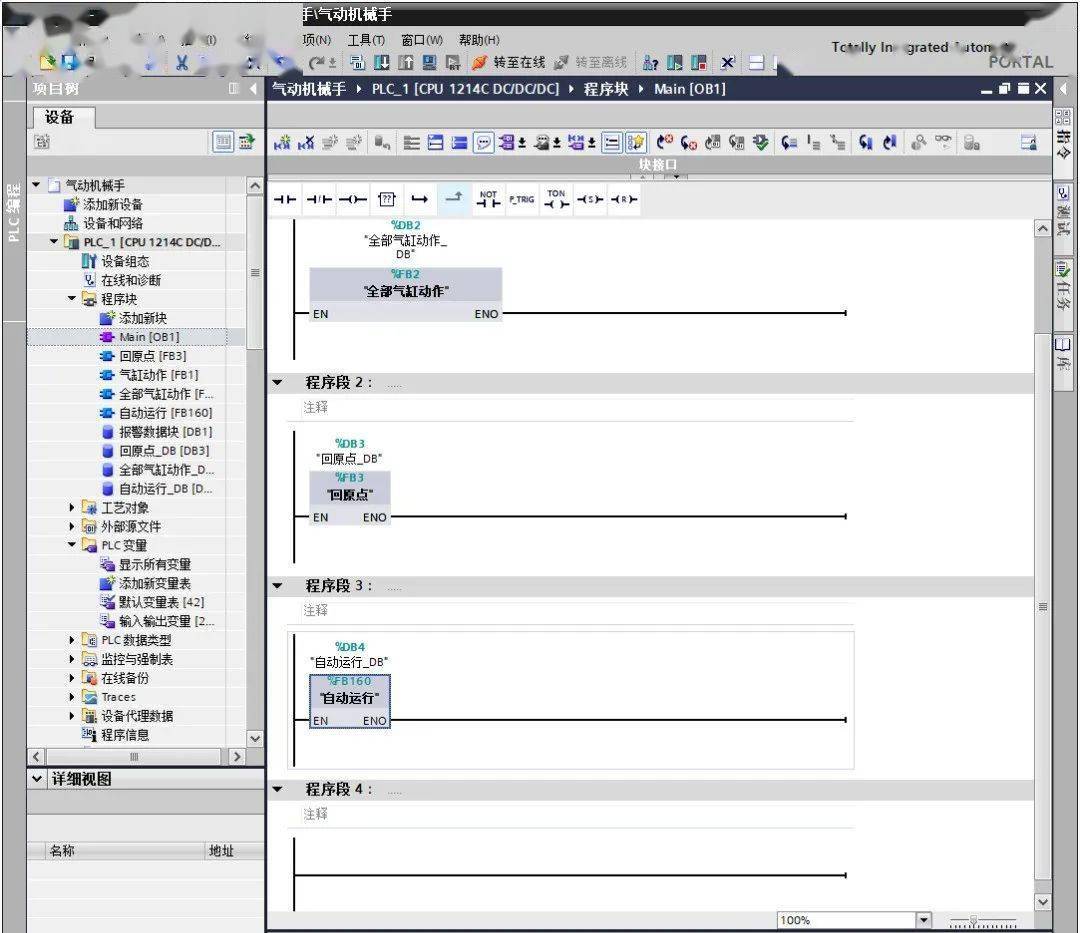
Task: Collapse network 程序段 3
Action: (278, 586)
